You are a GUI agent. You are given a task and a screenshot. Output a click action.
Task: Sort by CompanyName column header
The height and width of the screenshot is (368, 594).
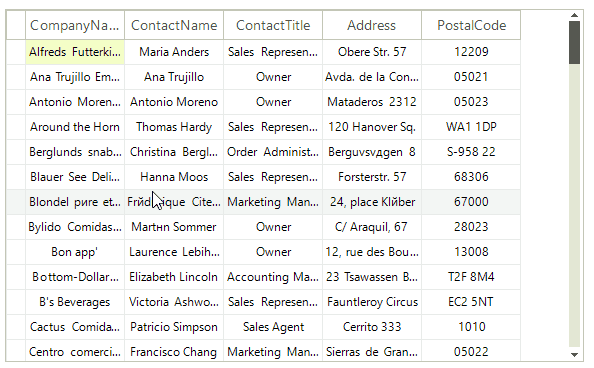click(x=75, y=25)
